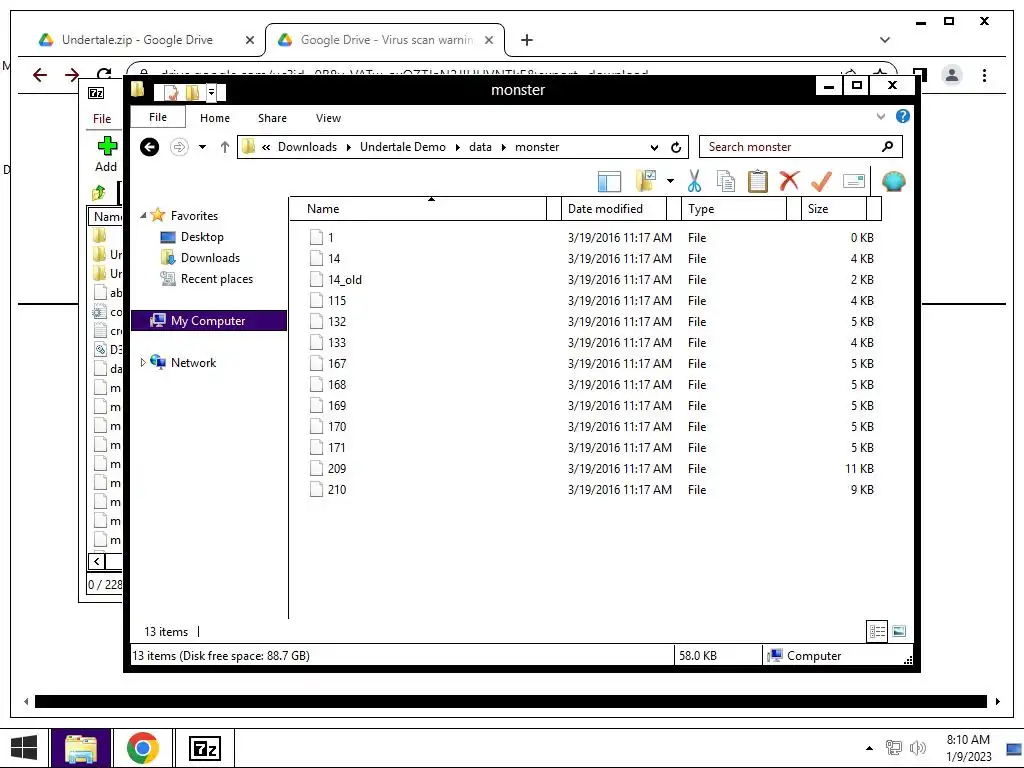Open the File ribbon tab

point(158,118)
